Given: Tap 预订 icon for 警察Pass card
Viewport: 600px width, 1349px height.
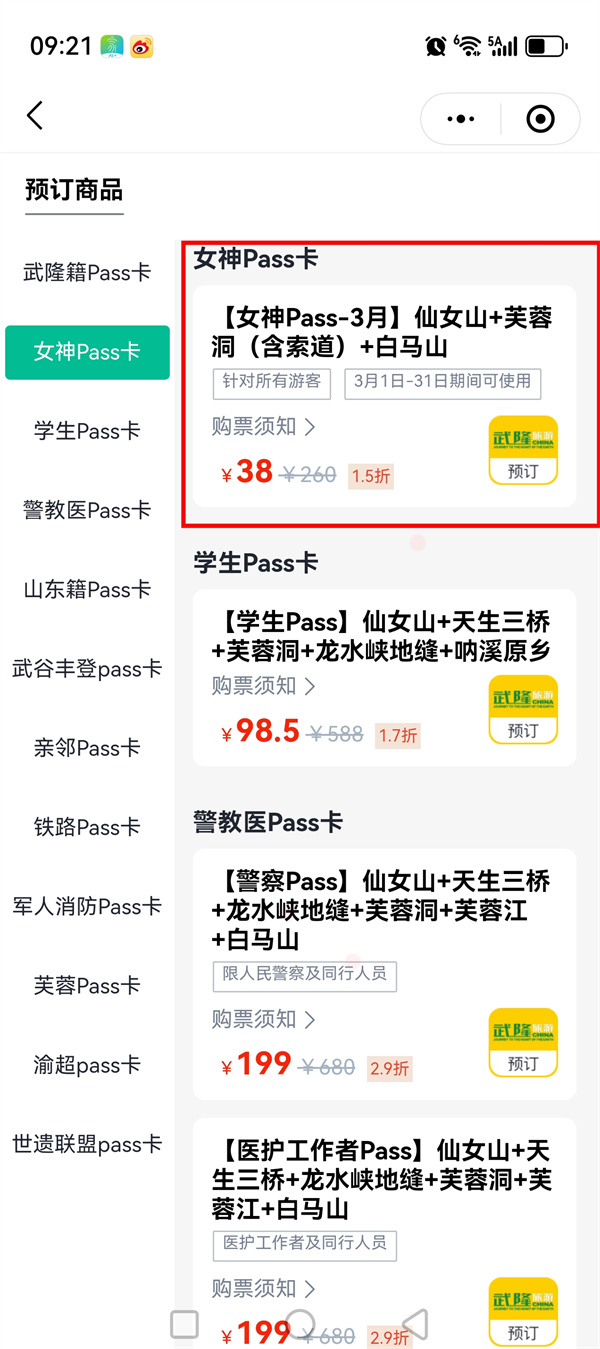Looking at the screenshot, I should pos(523,1043).
